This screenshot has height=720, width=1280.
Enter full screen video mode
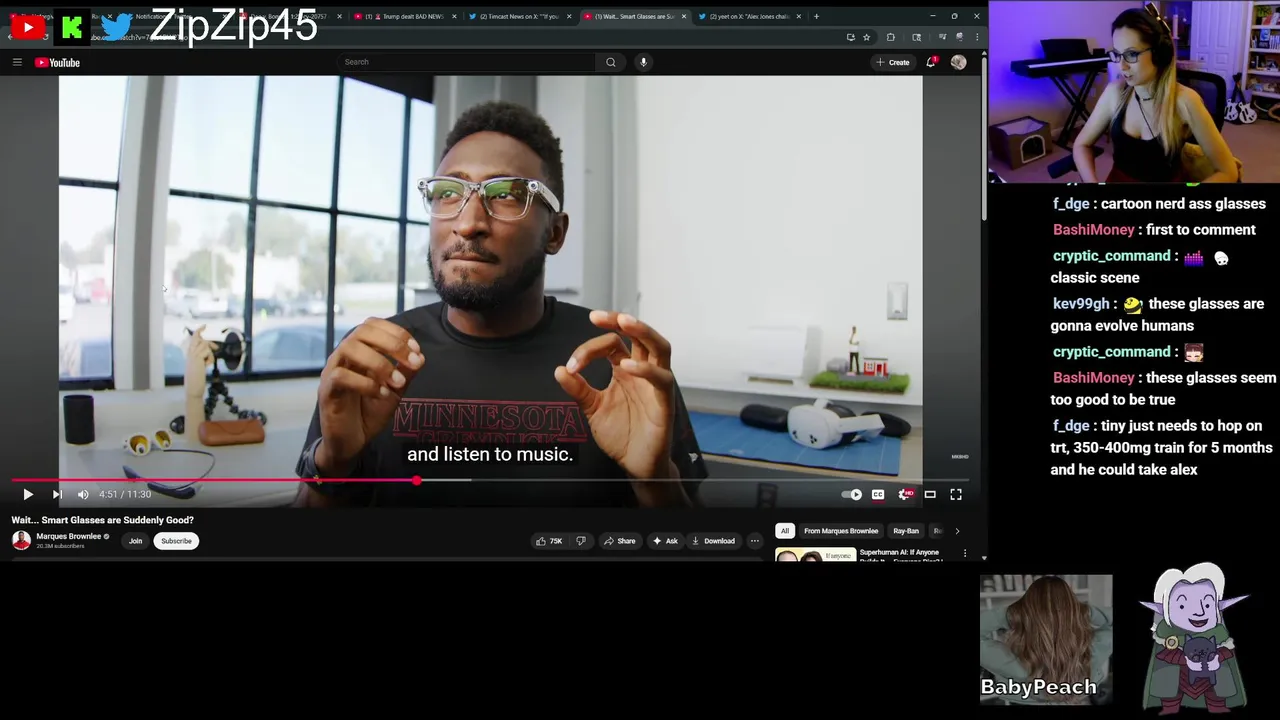(x=956, y=494)
